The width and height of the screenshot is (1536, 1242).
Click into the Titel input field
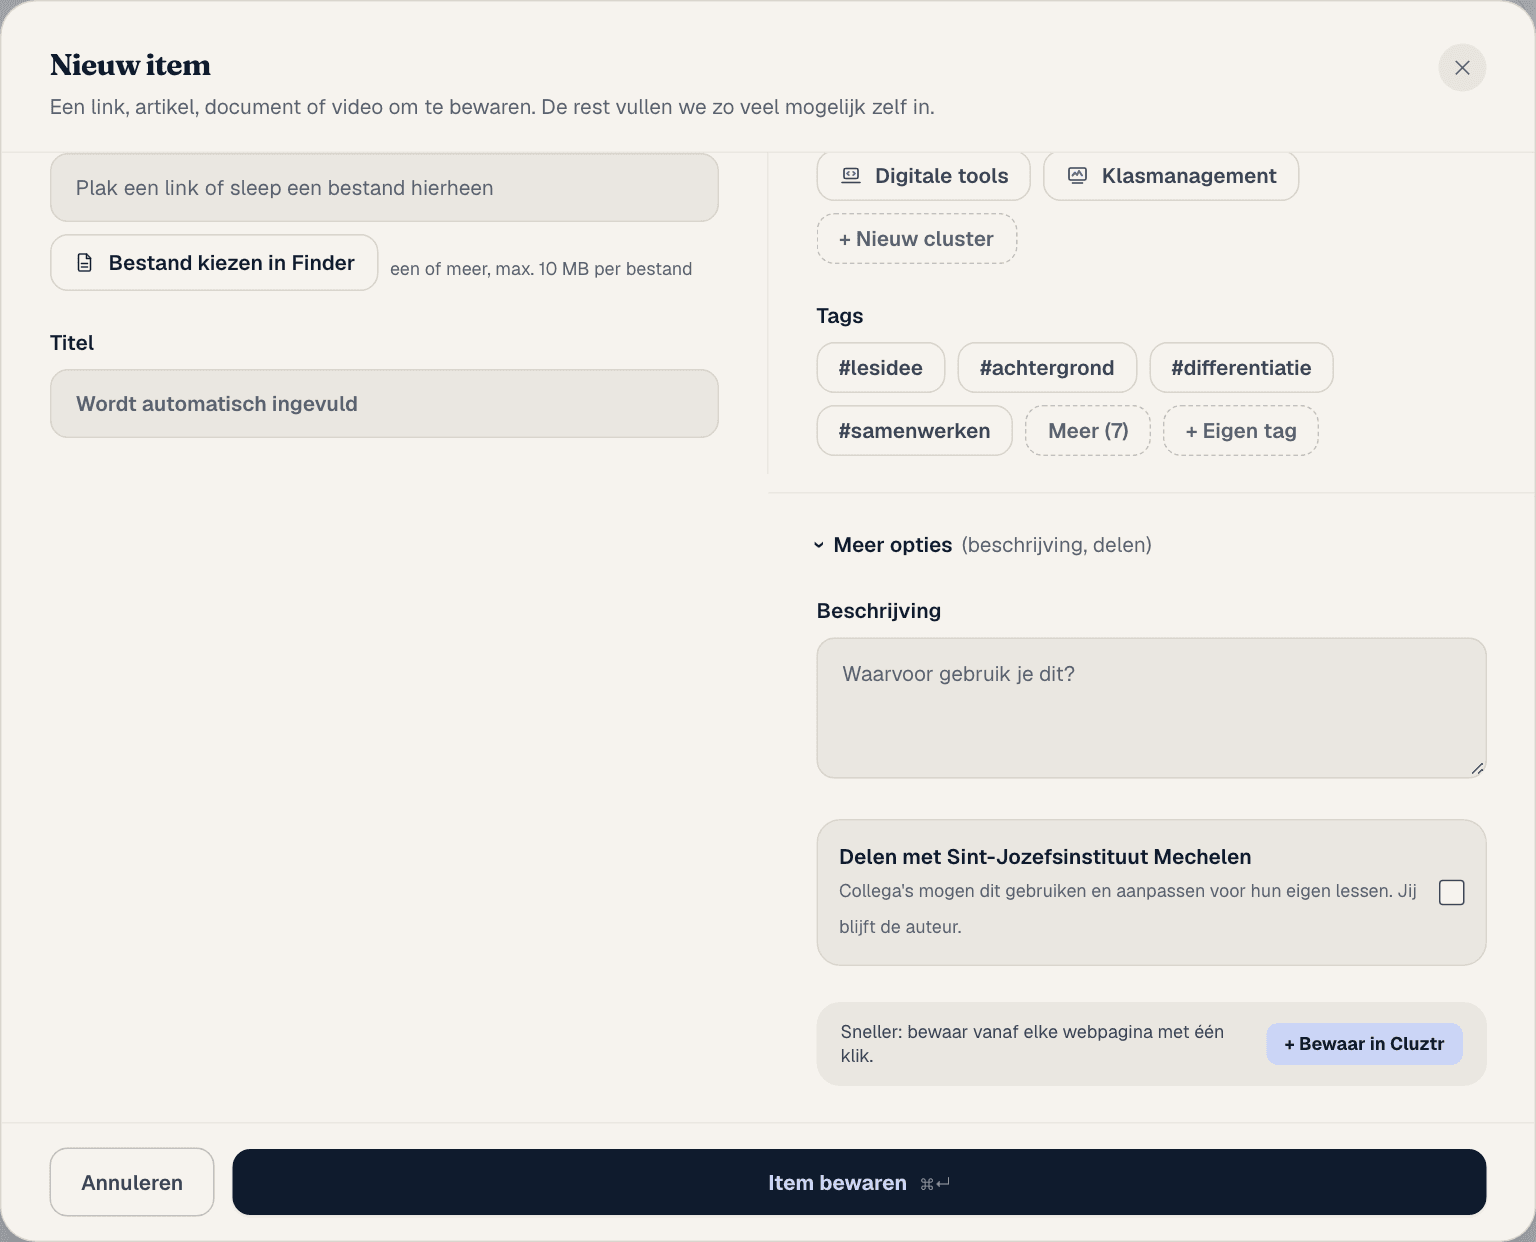384,404
